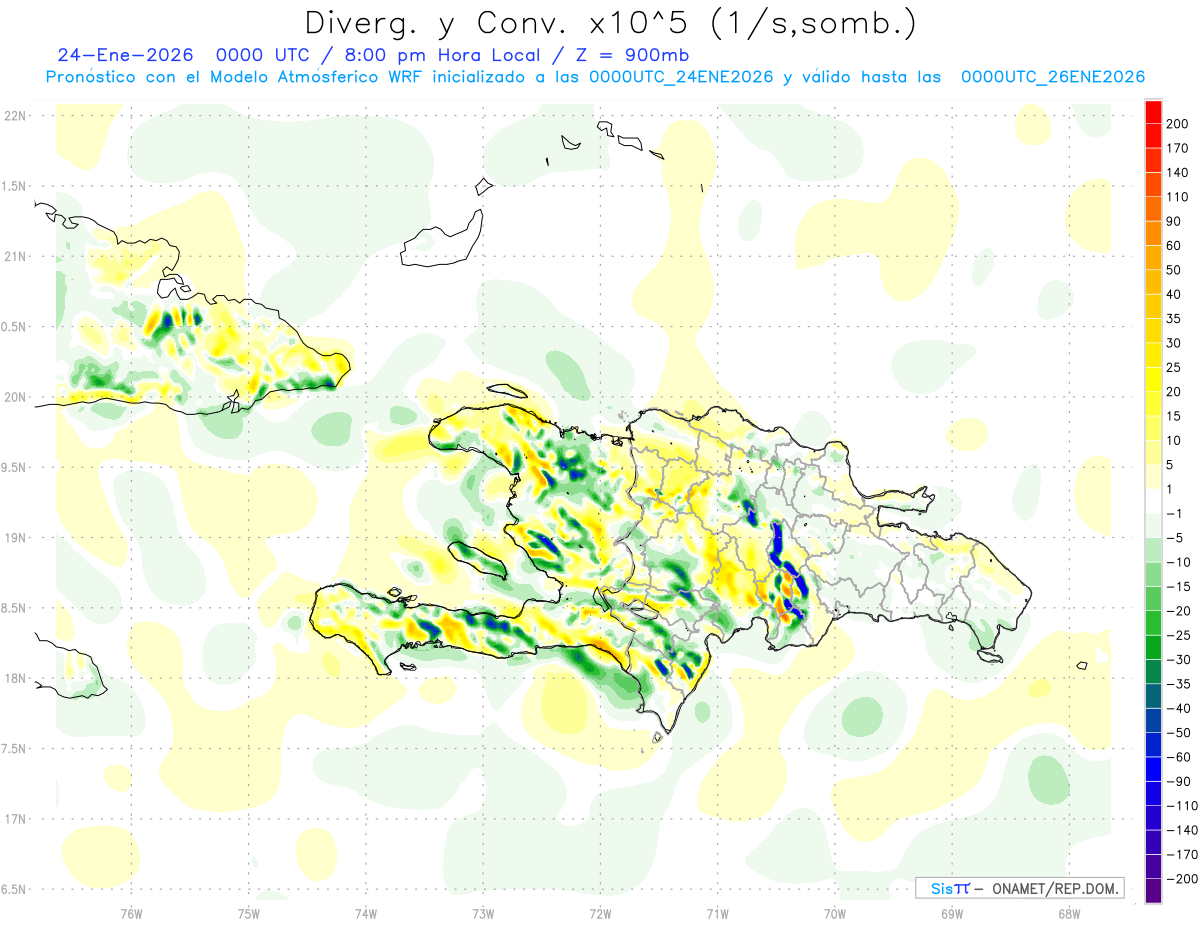
Task: Click the -35 value on the color scale
Action: (x=1177, y=684)
